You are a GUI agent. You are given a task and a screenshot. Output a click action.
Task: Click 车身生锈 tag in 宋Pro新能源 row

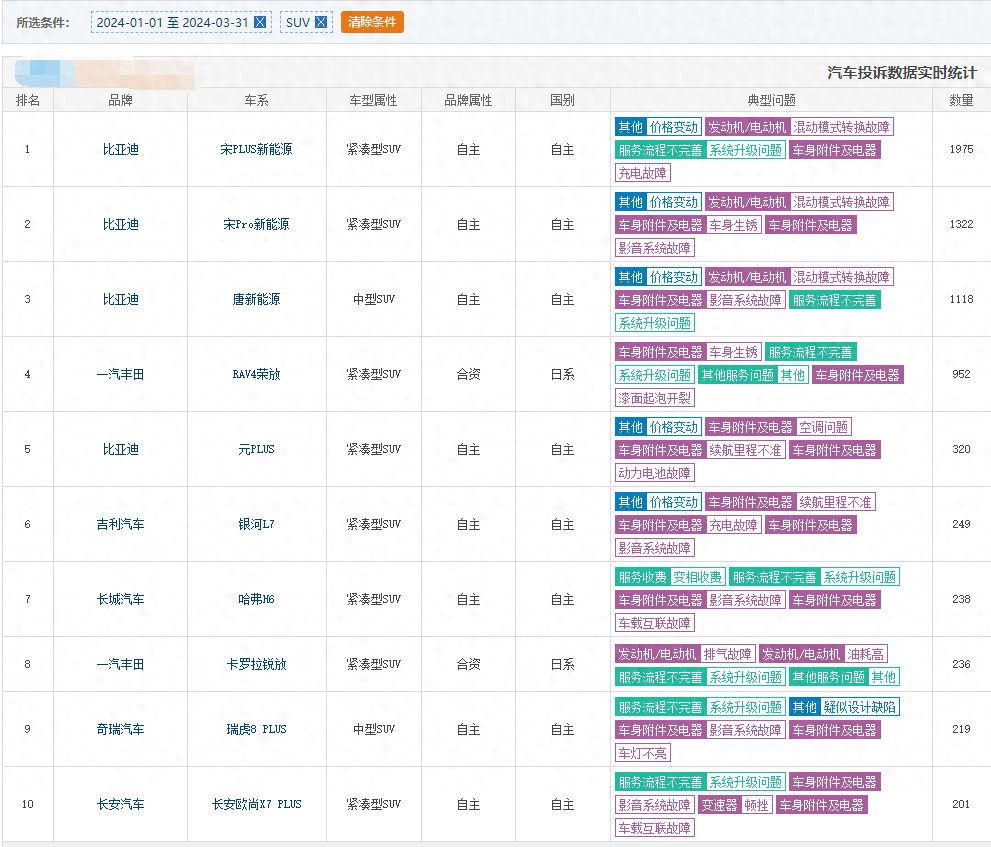click(x=733, y=225)
